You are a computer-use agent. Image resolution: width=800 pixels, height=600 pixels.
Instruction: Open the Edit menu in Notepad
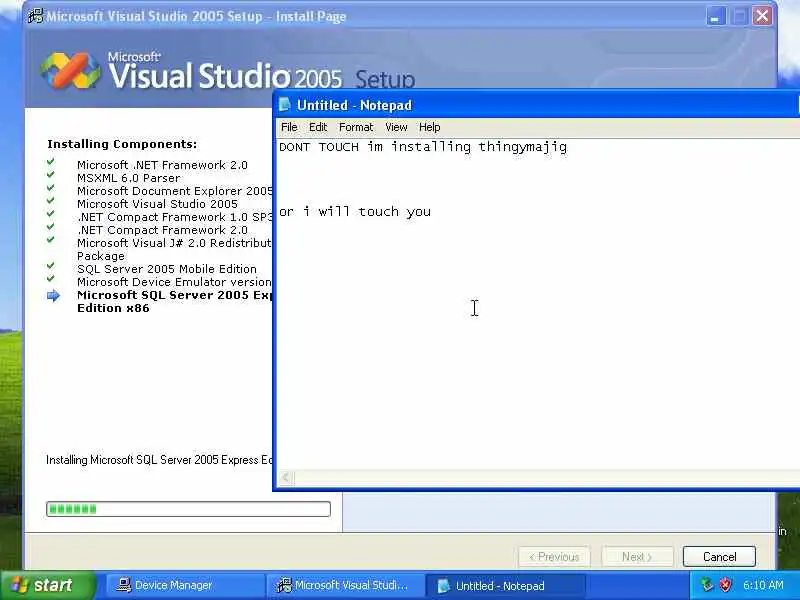pos(318,127)
